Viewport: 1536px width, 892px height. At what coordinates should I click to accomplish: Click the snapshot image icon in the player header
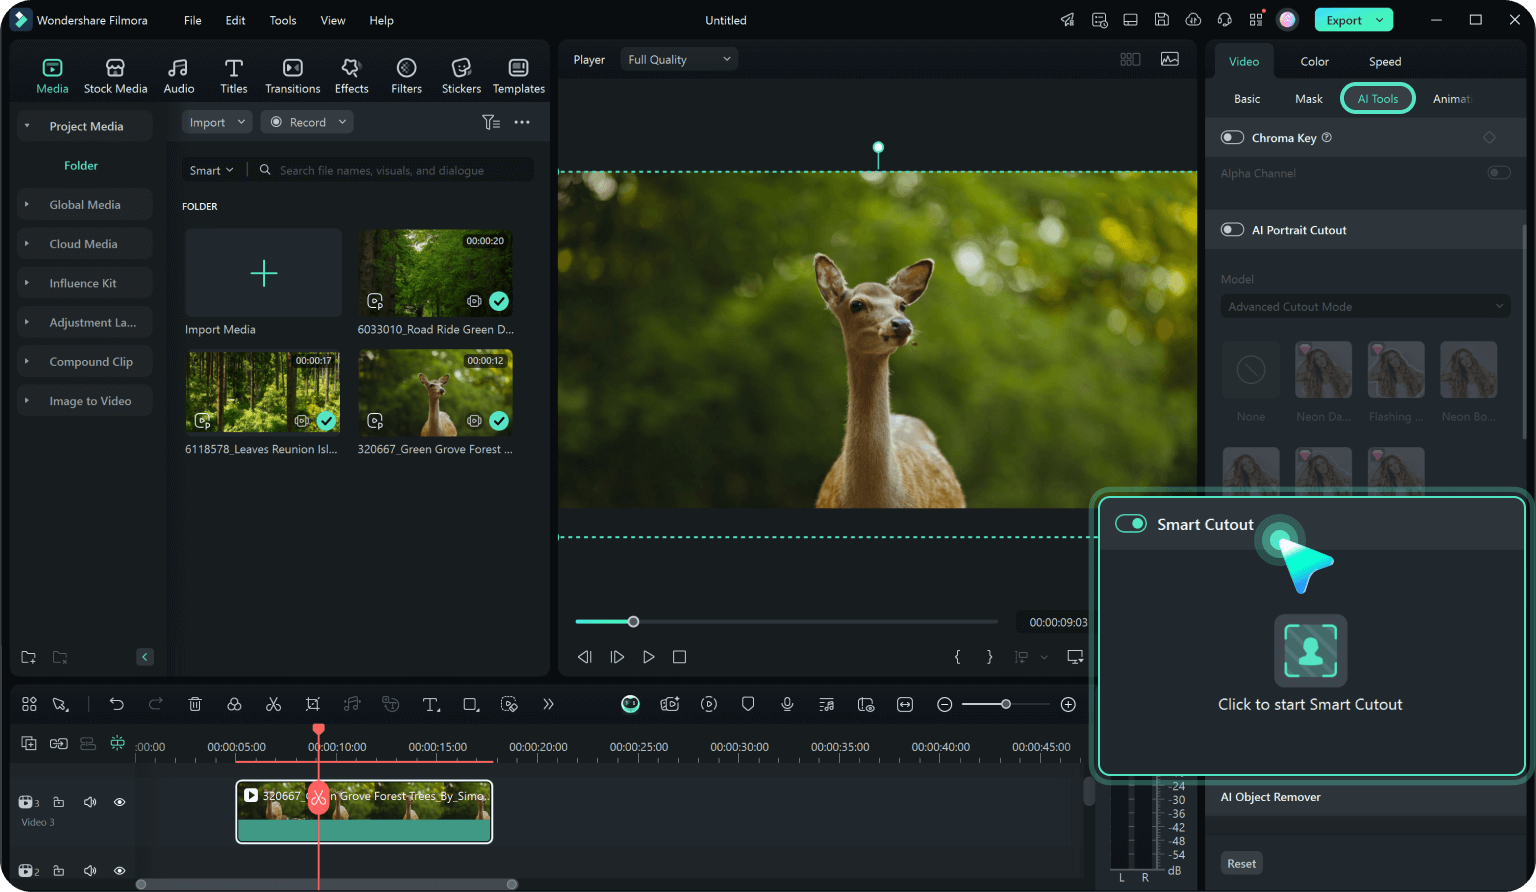(1169, 59)
